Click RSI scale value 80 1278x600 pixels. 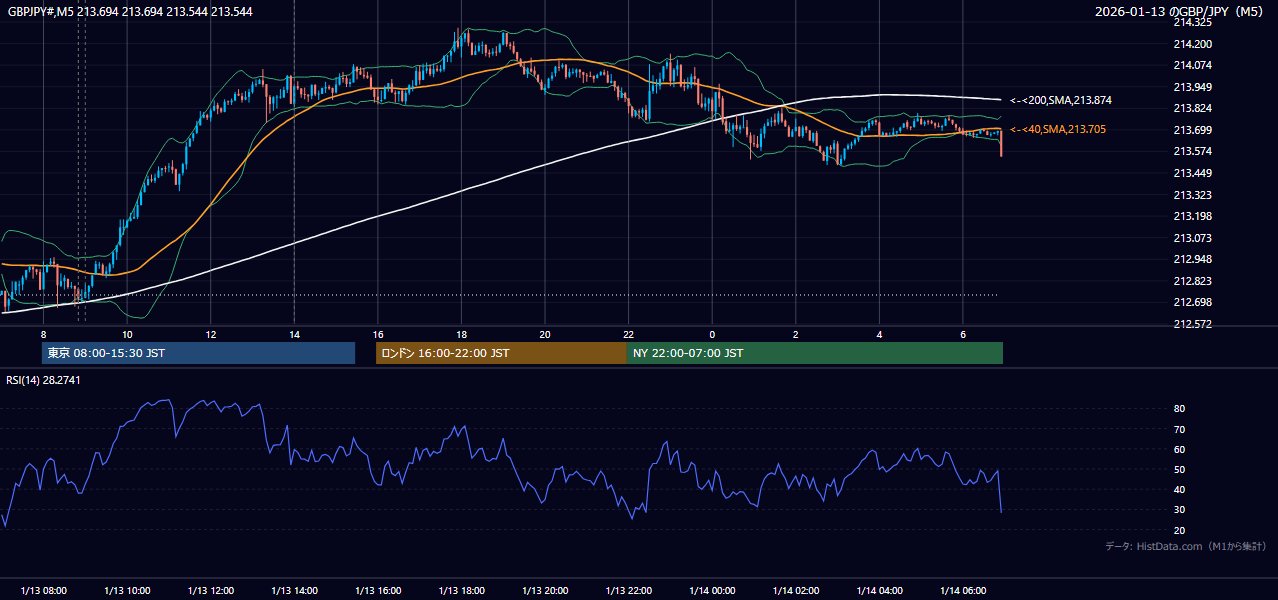click(x=1180, y=409)
